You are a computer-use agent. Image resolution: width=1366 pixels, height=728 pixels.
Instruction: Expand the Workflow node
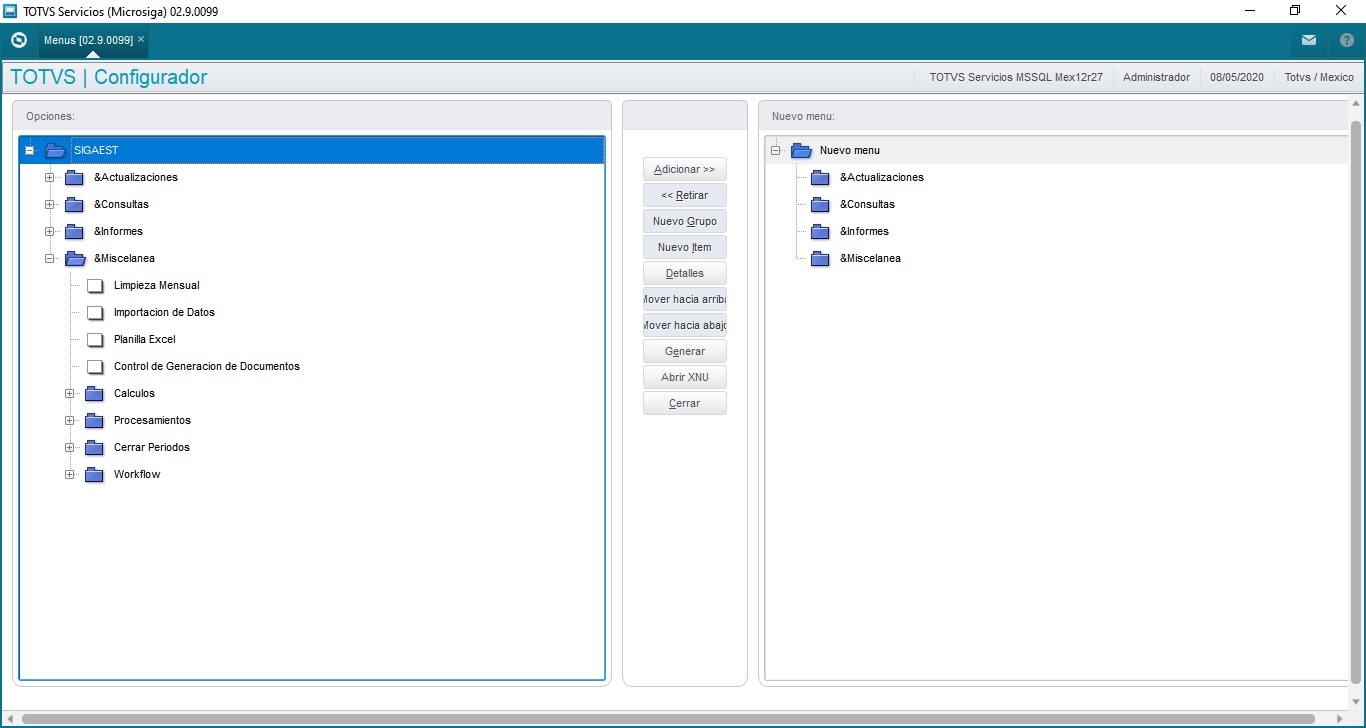coord(70,474)
